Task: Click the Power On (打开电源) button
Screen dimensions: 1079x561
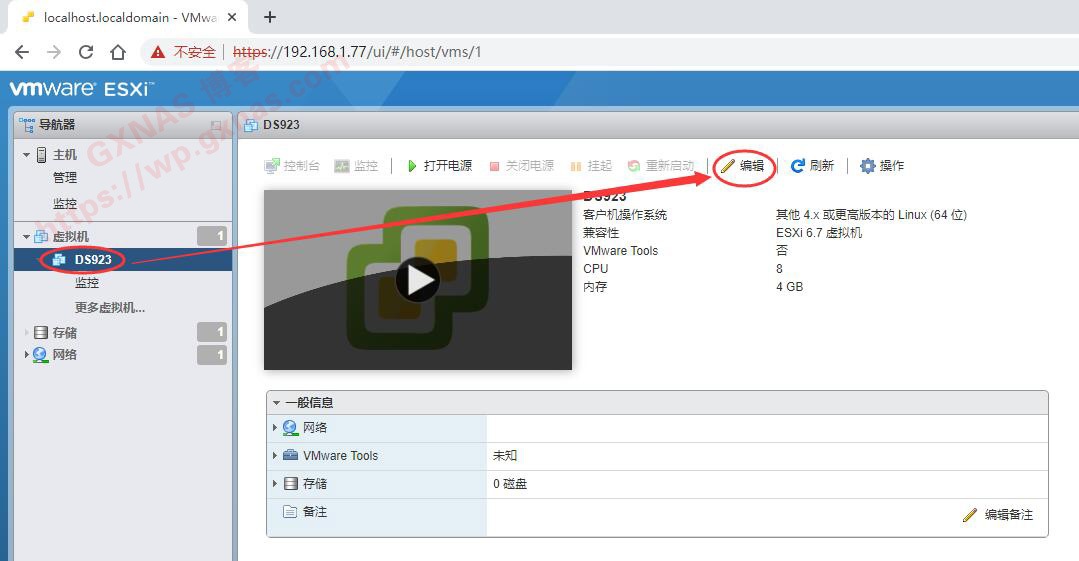Action: [x=439, y=166]
